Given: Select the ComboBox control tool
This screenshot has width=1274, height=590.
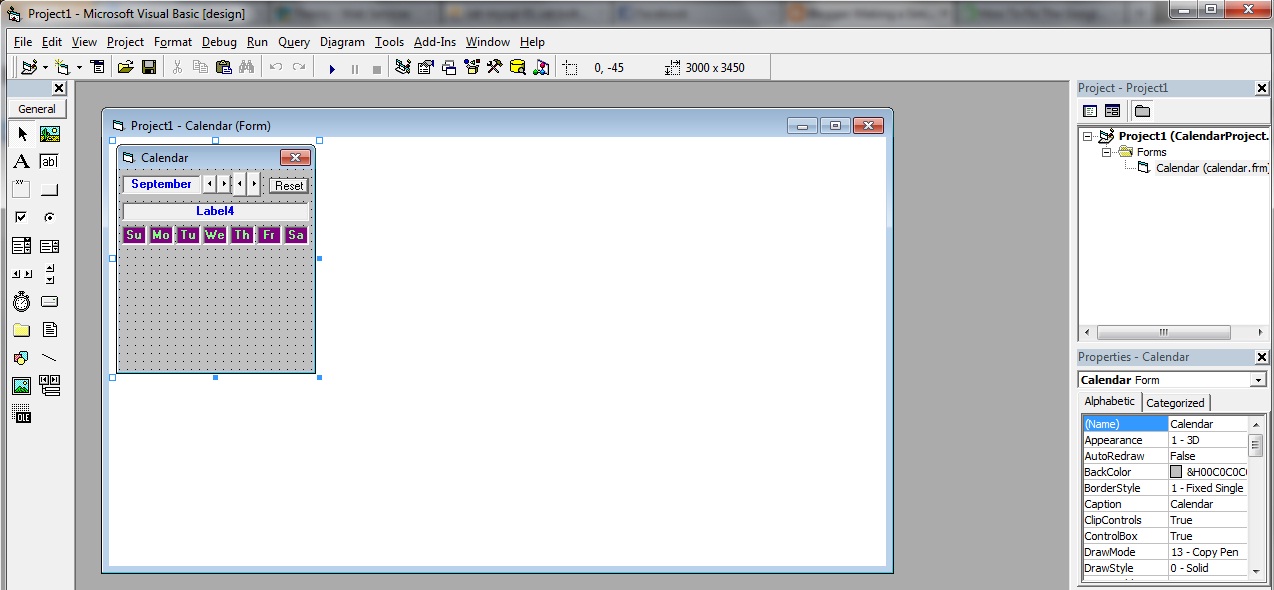Looking at the screenshot, I should 22,245.
